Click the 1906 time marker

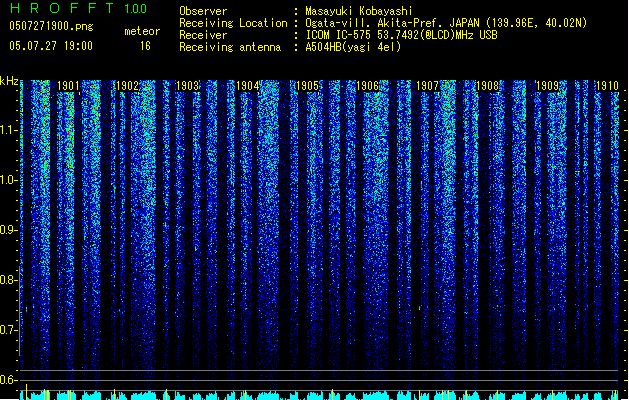point(367,86)
